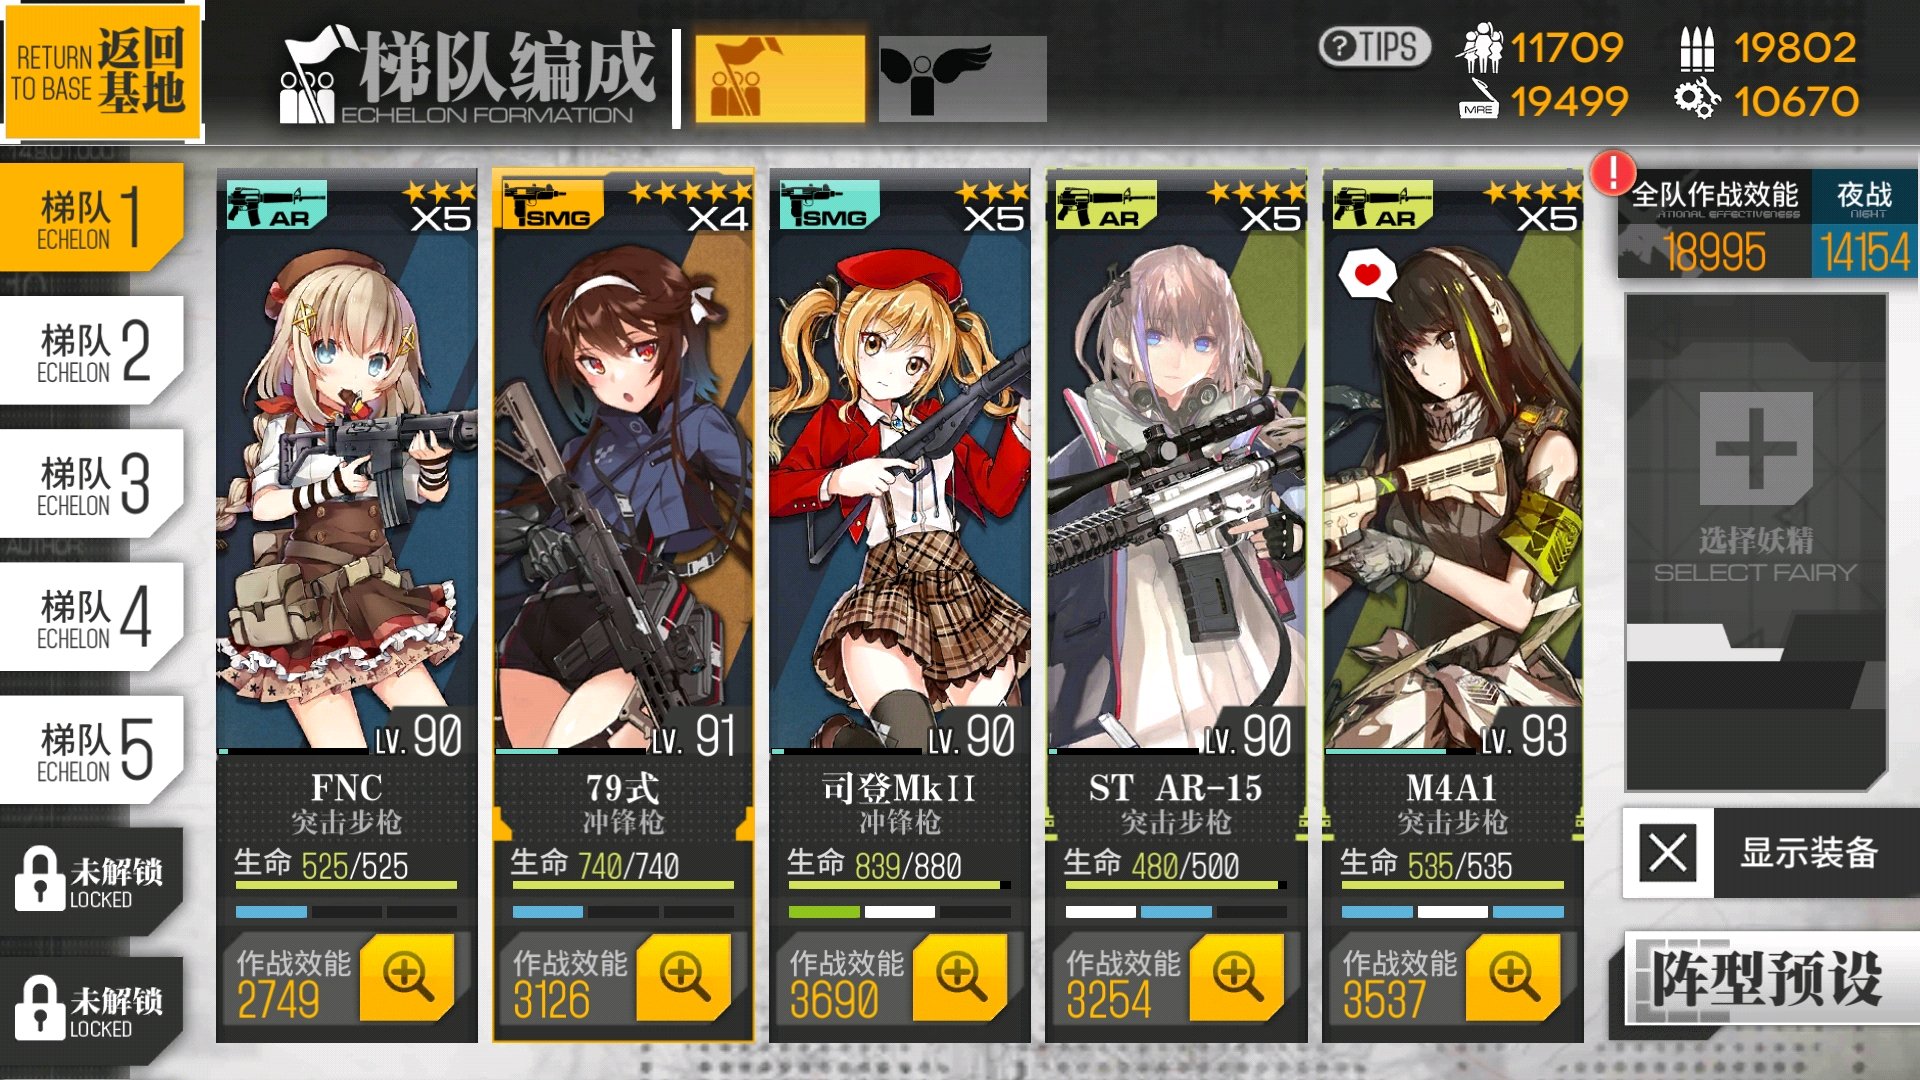Image resolution: width=1920 pixels, height=1080 pixels.
Task: Open M4A1 combat effectiveness magnifier icon
Action: (1513, 977)
